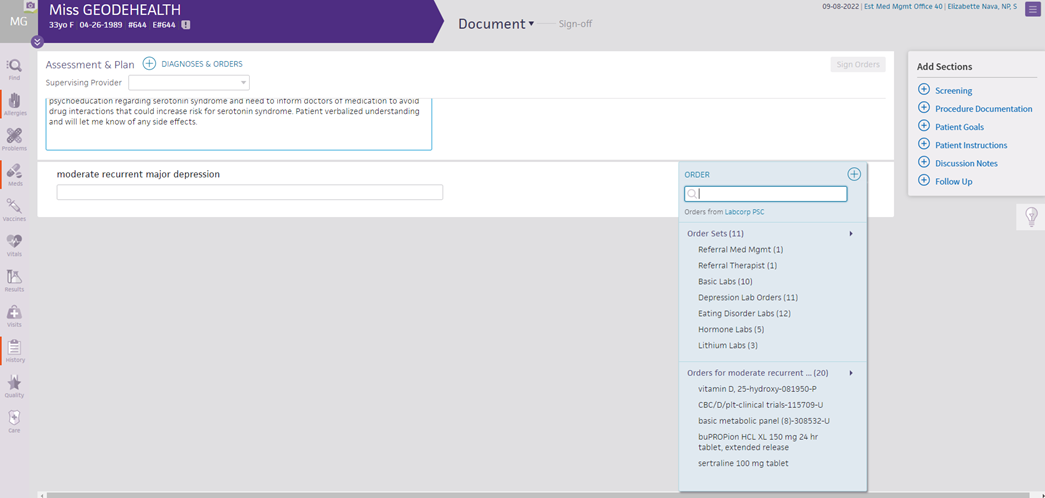Click the Sign Orders button

858,65
